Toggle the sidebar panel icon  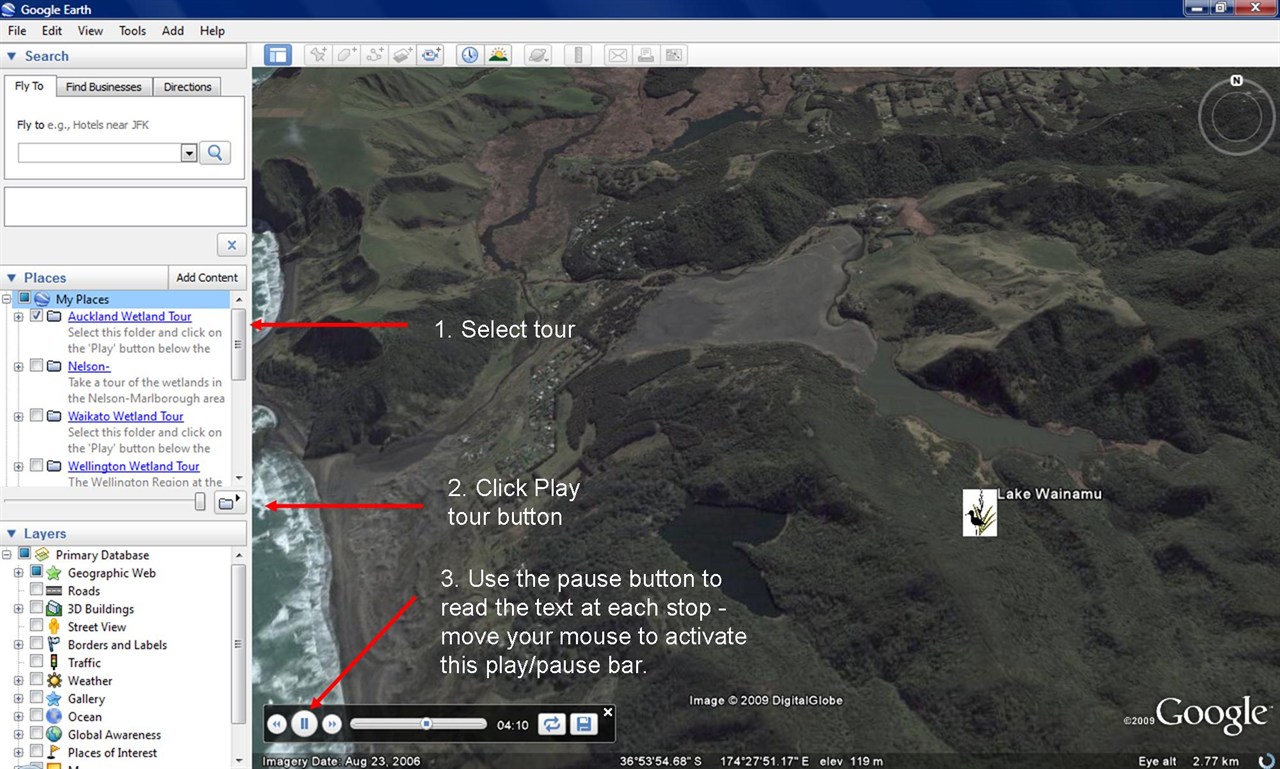coord(278,55)
